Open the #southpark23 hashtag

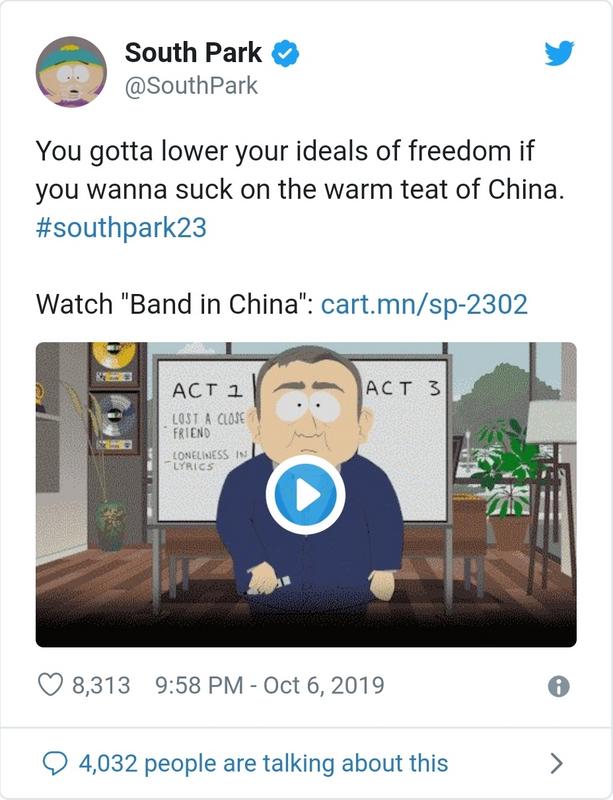[x=121, y=227]
